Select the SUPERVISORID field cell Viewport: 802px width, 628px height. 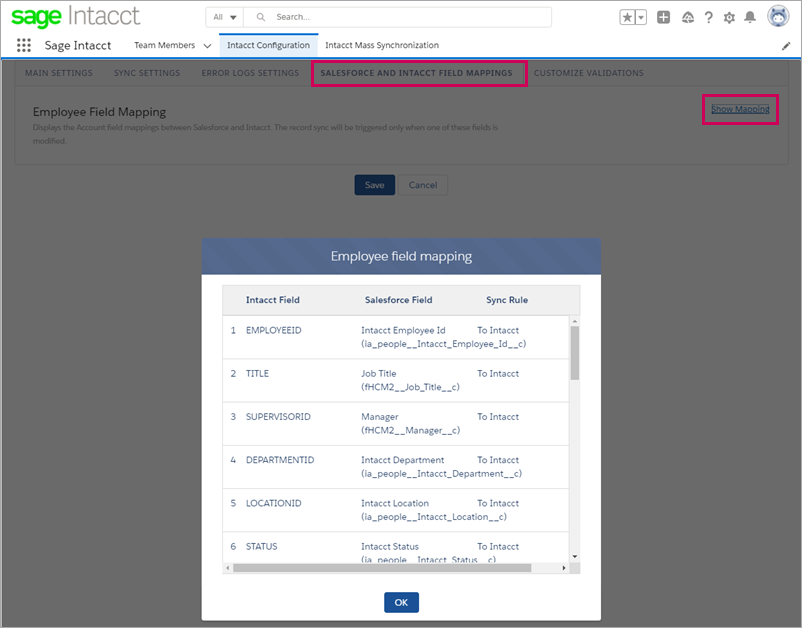pos(278,417)
